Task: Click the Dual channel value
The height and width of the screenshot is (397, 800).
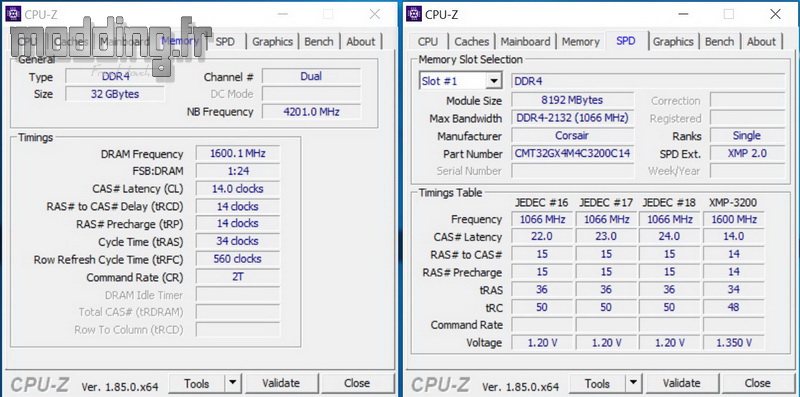Action: pos(311,77)
